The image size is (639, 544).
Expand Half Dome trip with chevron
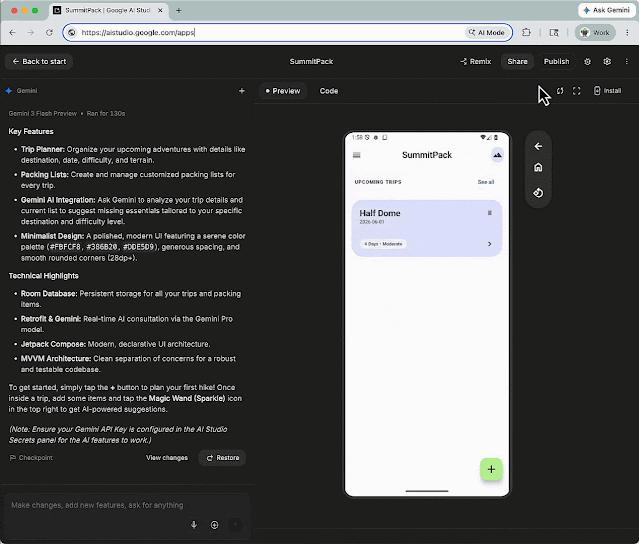pos(490,244)
